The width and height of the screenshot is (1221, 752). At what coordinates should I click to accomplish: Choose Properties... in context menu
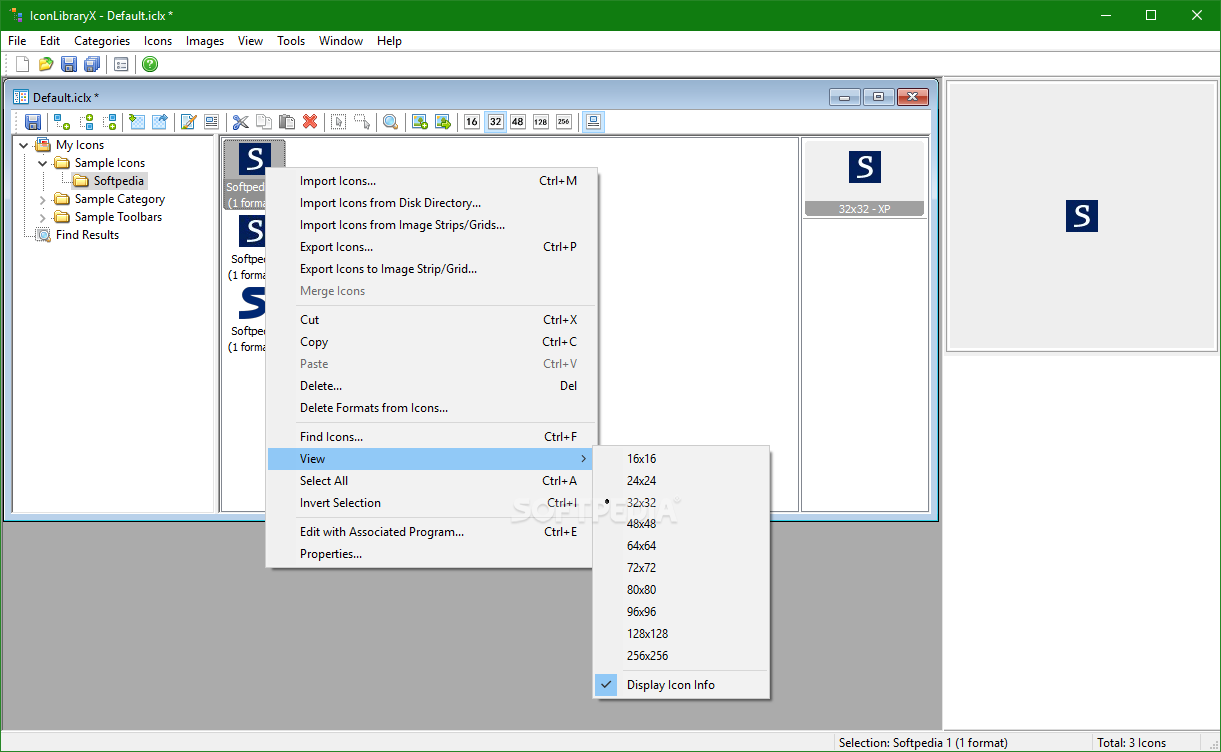431,554
